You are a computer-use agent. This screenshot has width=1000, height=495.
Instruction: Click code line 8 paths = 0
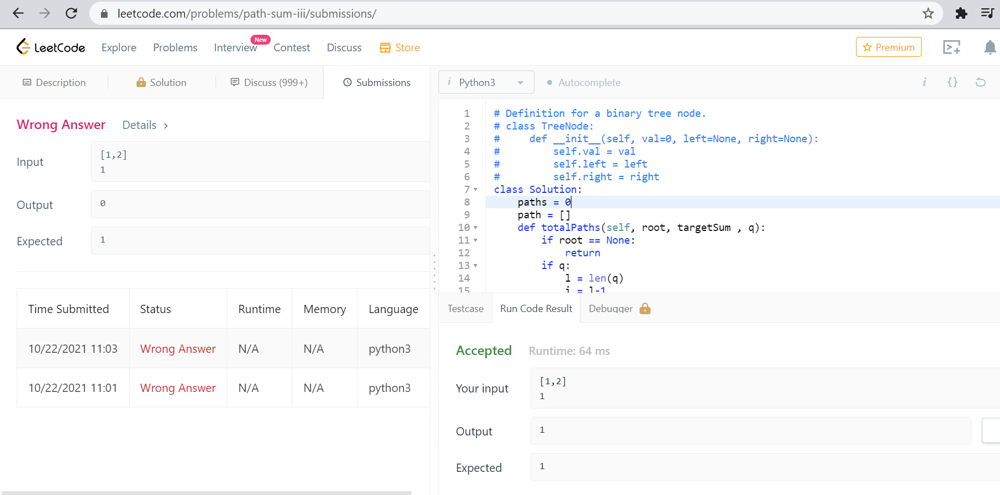(x=545, y=203)
